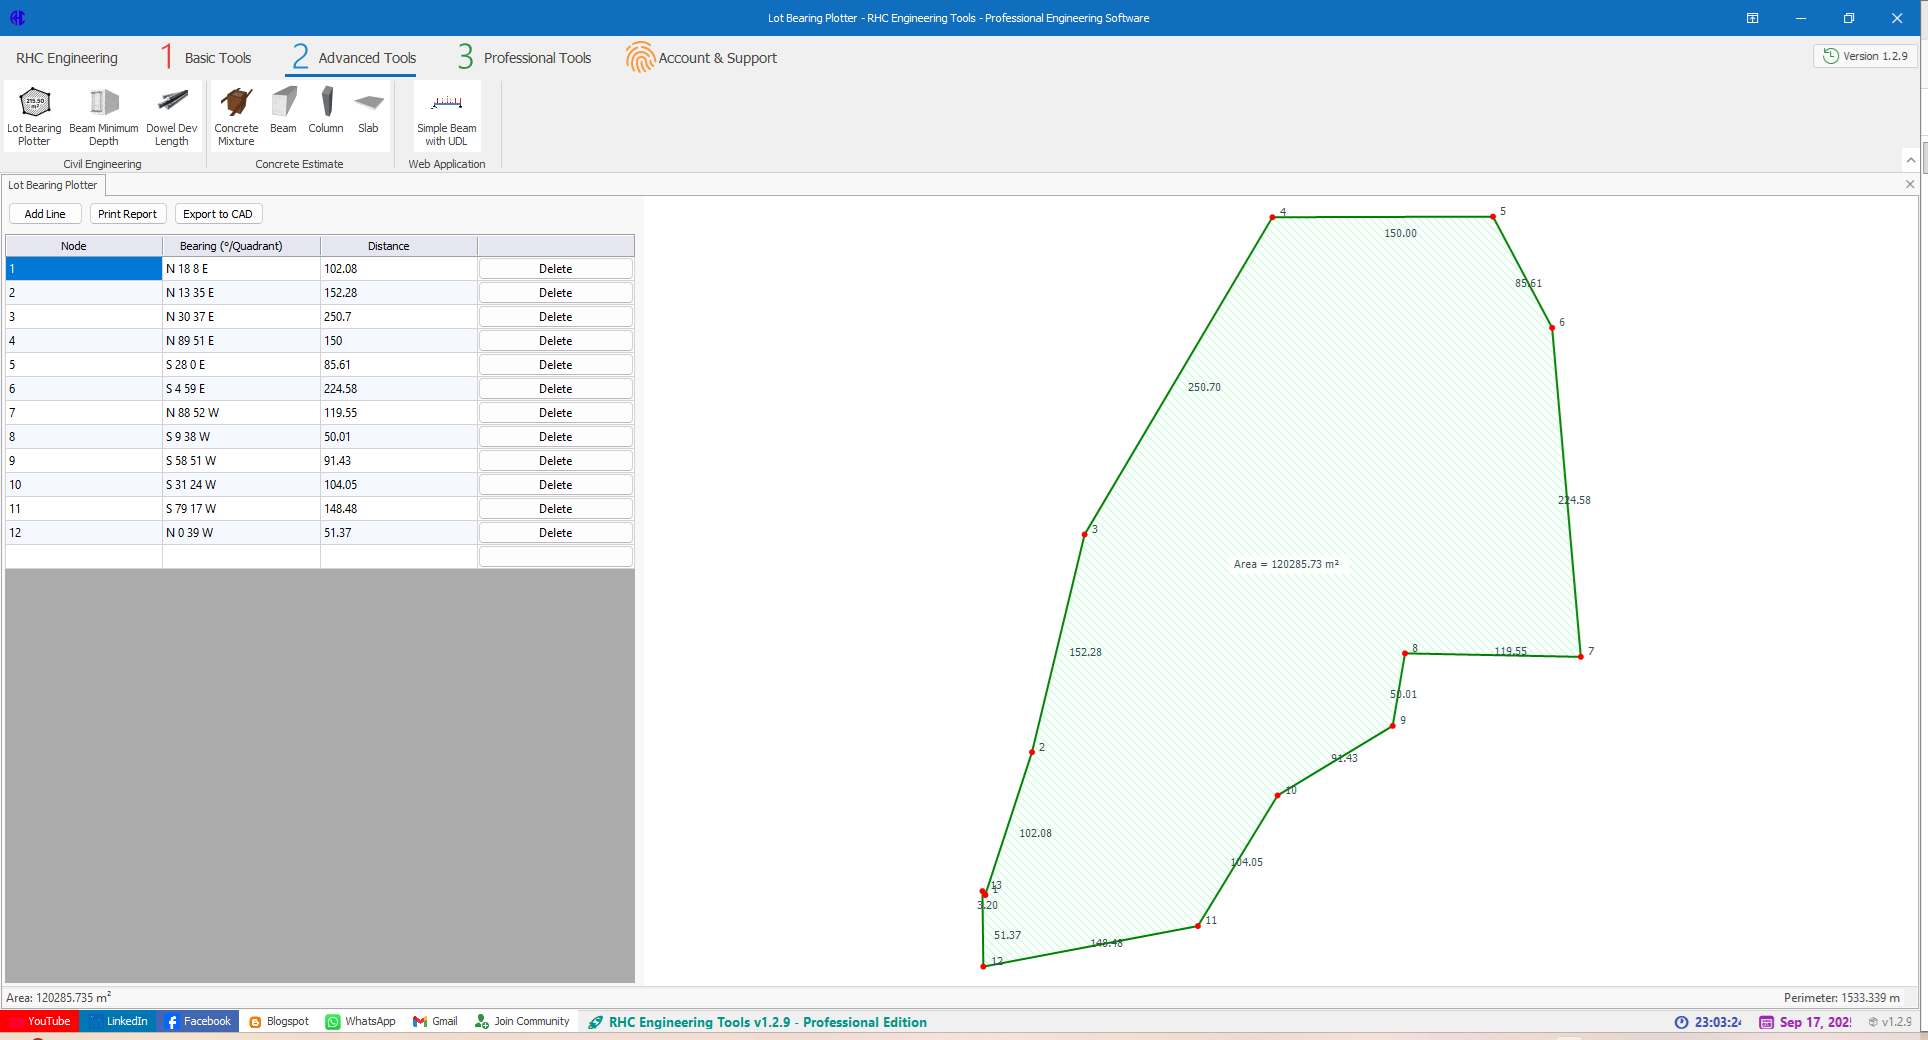Open the Dowel Dev Length tool
The image size is (1928, 1040).
tap(172, 117)
